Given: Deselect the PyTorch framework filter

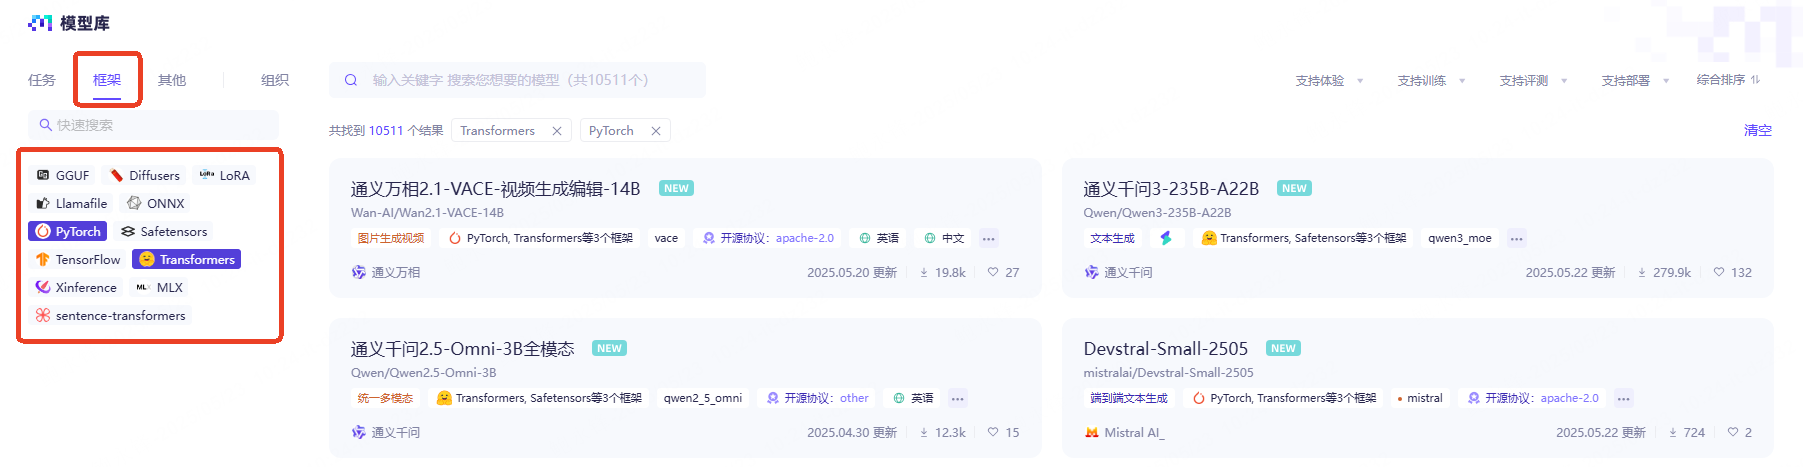Looking at the screenshot, I should 68,231.
